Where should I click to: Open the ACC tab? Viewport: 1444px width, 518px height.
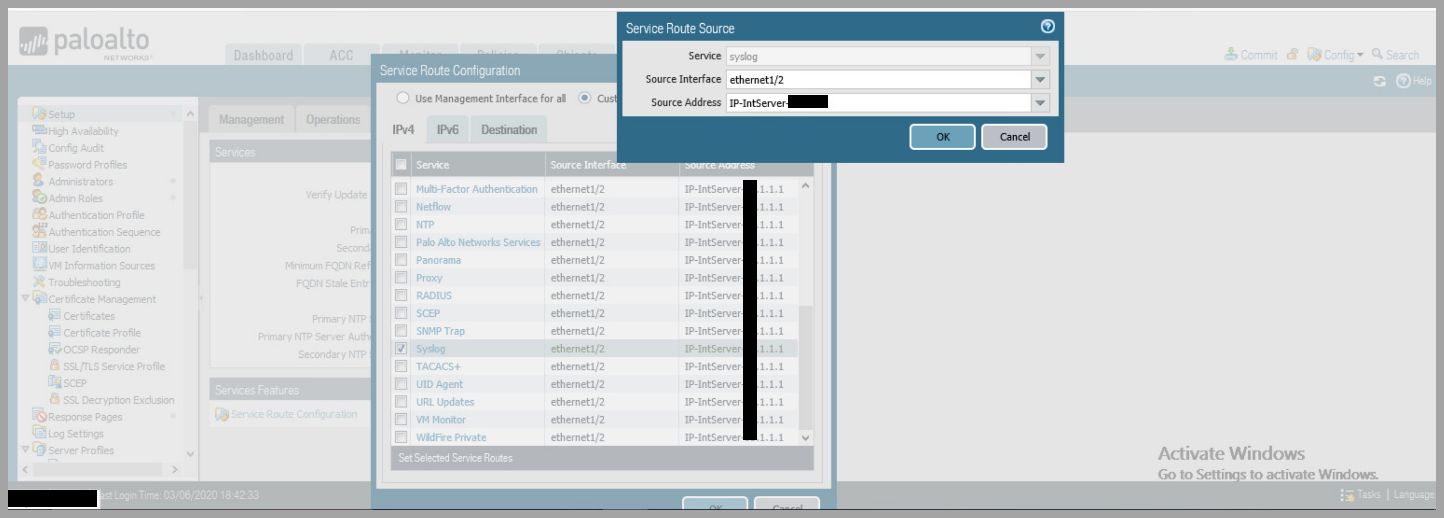(x=342, y=55)
